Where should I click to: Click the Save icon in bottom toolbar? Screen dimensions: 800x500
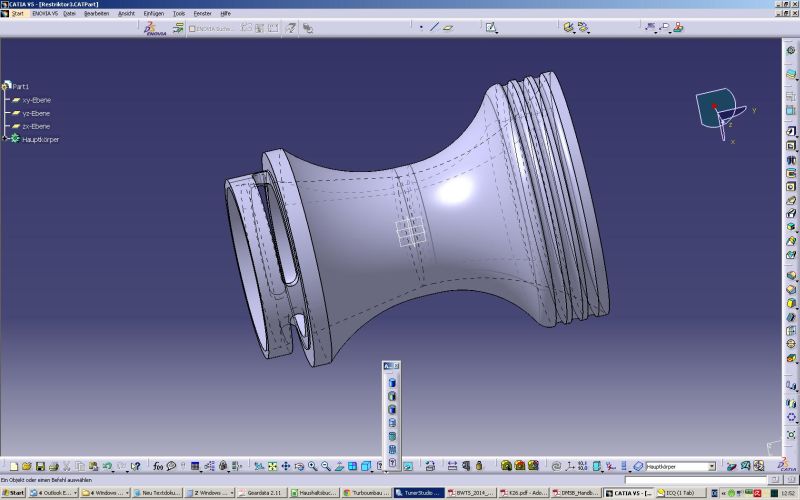click(40, 467)
